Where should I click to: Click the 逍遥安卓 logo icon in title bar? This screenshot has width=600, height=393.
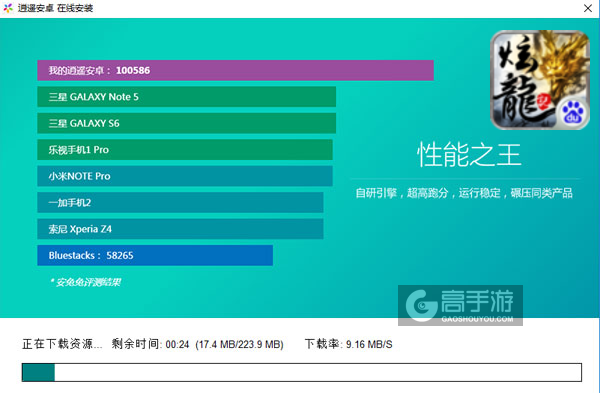click(x=8, y=8)
